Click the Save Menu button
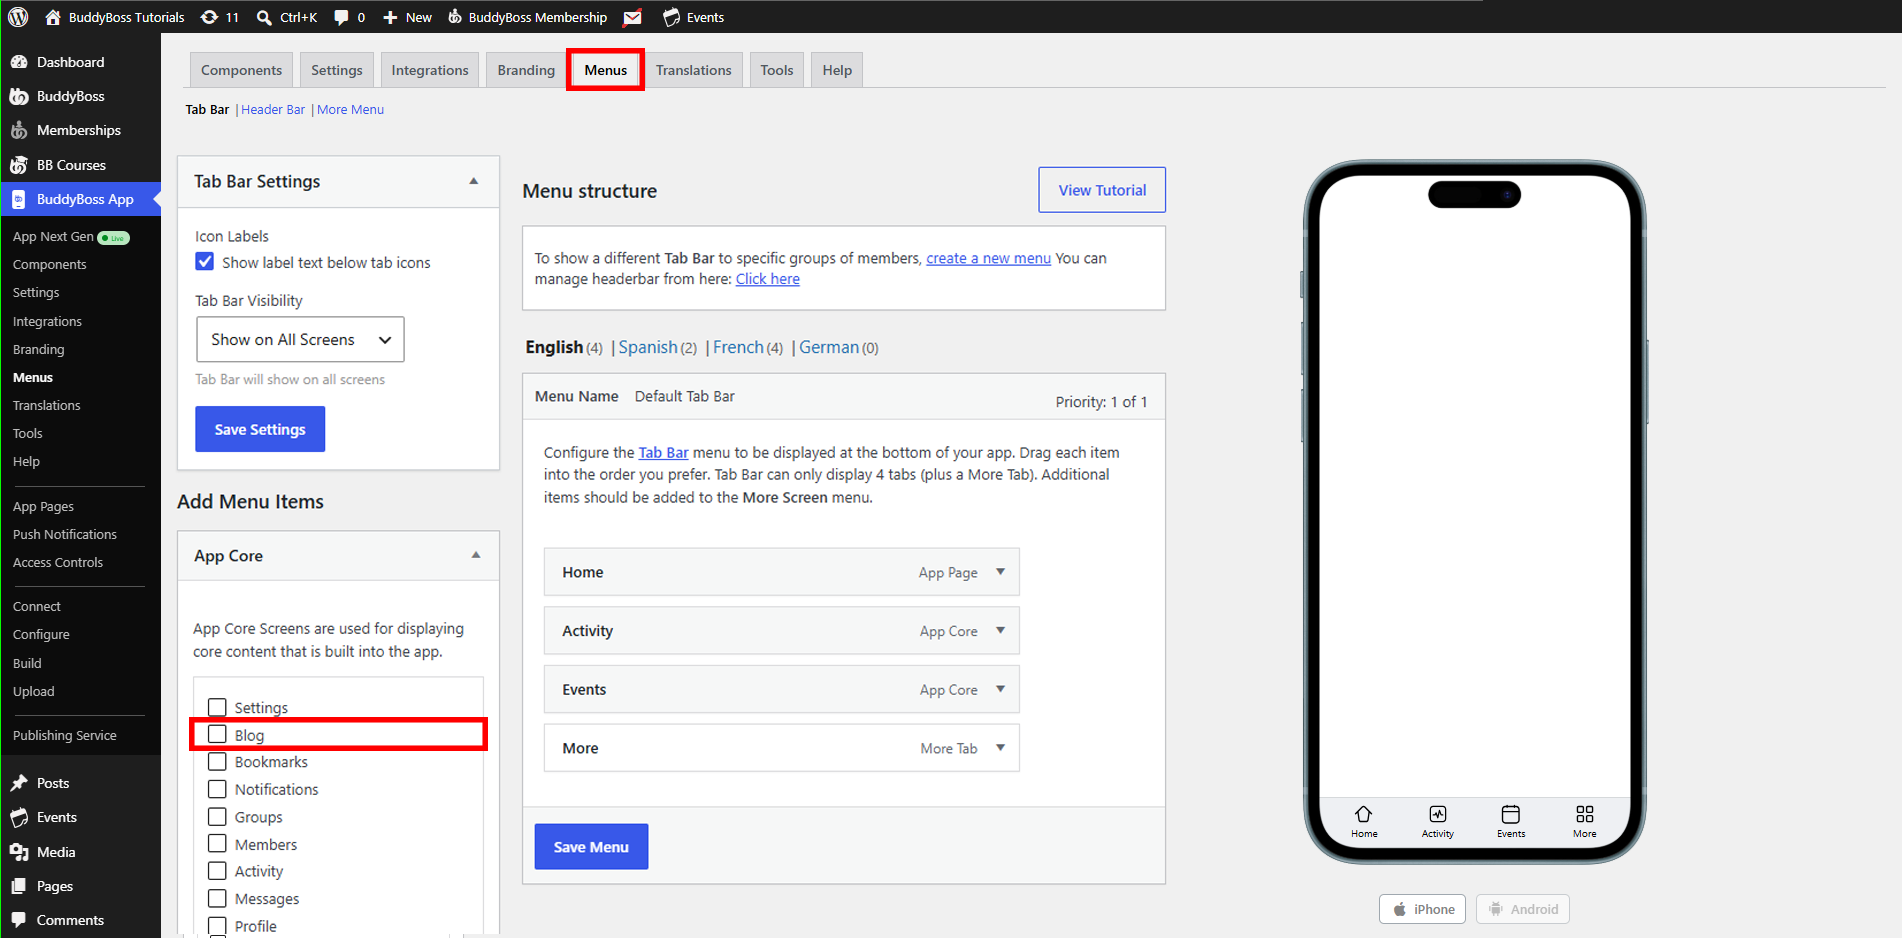 (591, 847)
